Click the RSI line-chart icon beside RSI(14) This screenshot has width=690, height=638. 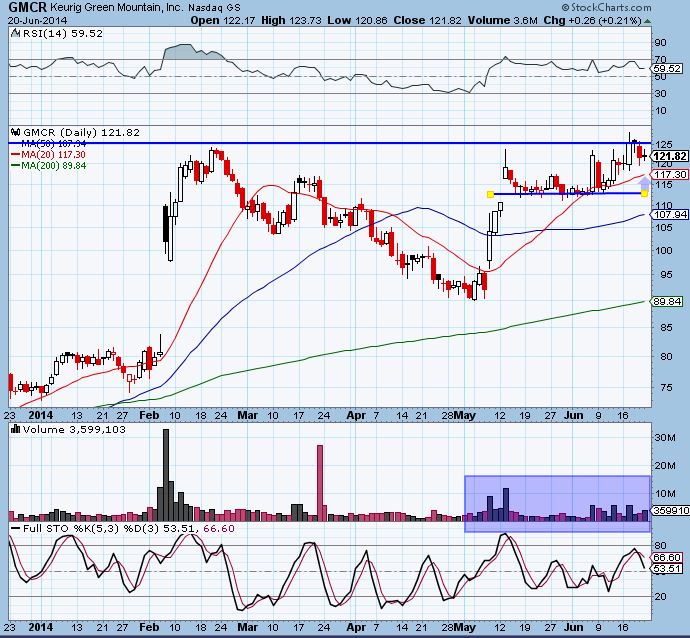pyautogui.click(x=15, y=33)
